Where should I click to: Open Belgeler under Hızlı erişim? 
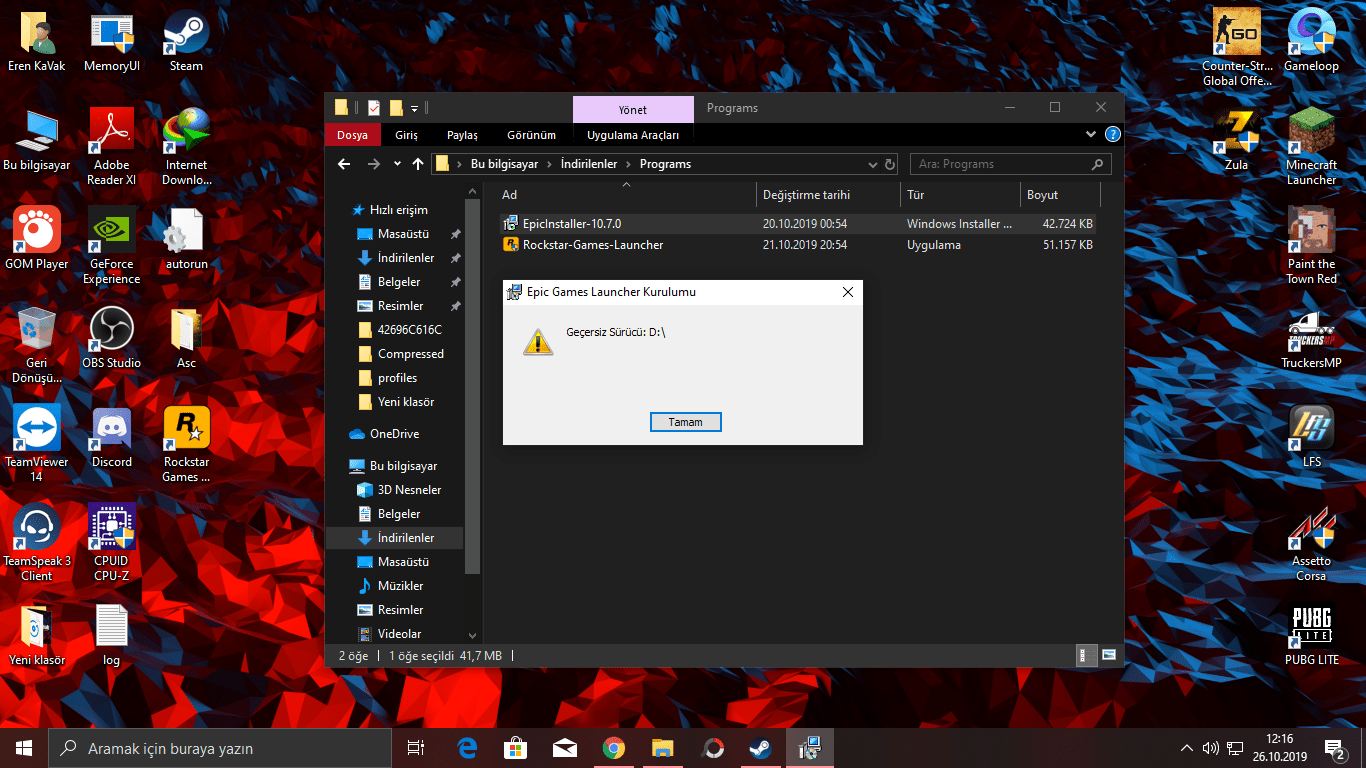point(399,282)
